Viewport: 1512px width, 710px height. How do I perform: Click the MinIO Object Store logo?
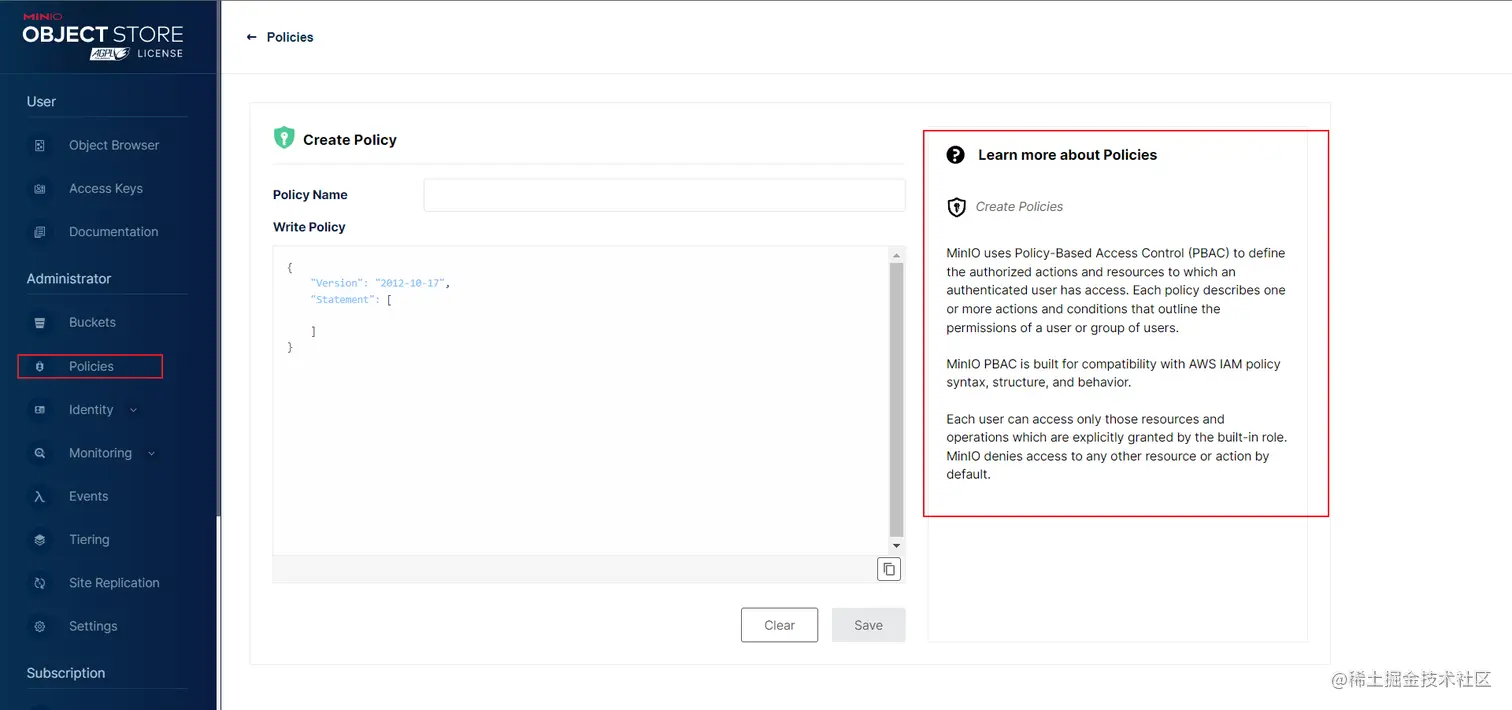tap(103, 37)
